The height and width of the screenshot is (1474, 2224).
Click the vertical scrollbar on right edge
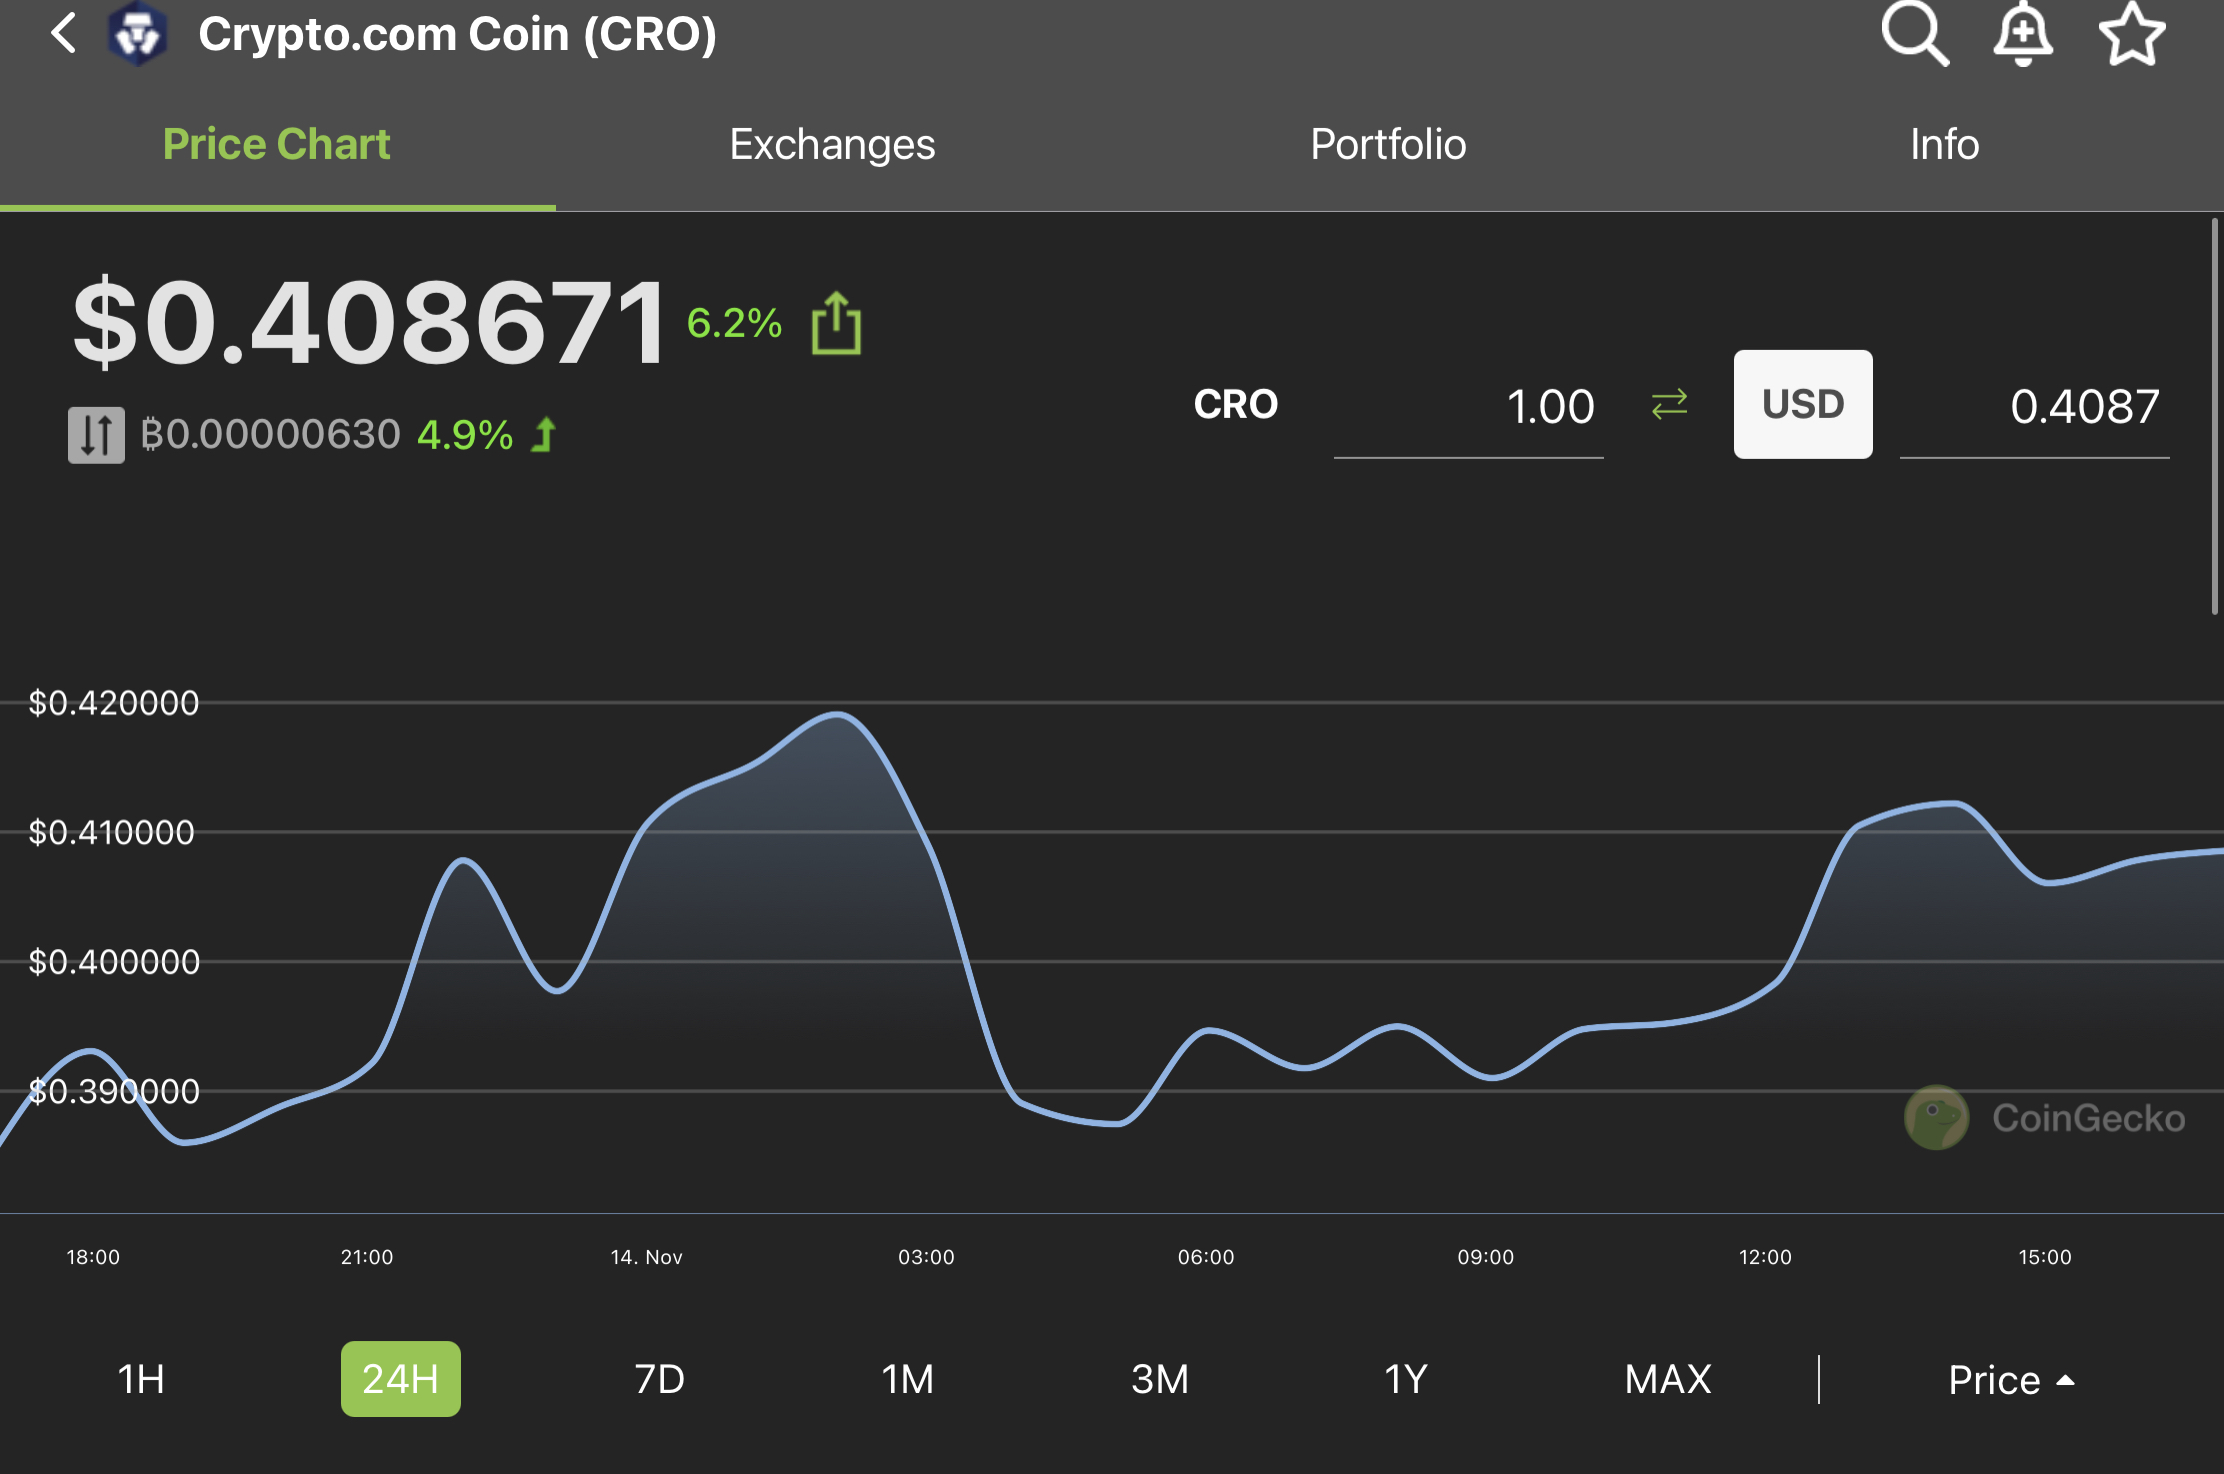(x=2215, y=416)
